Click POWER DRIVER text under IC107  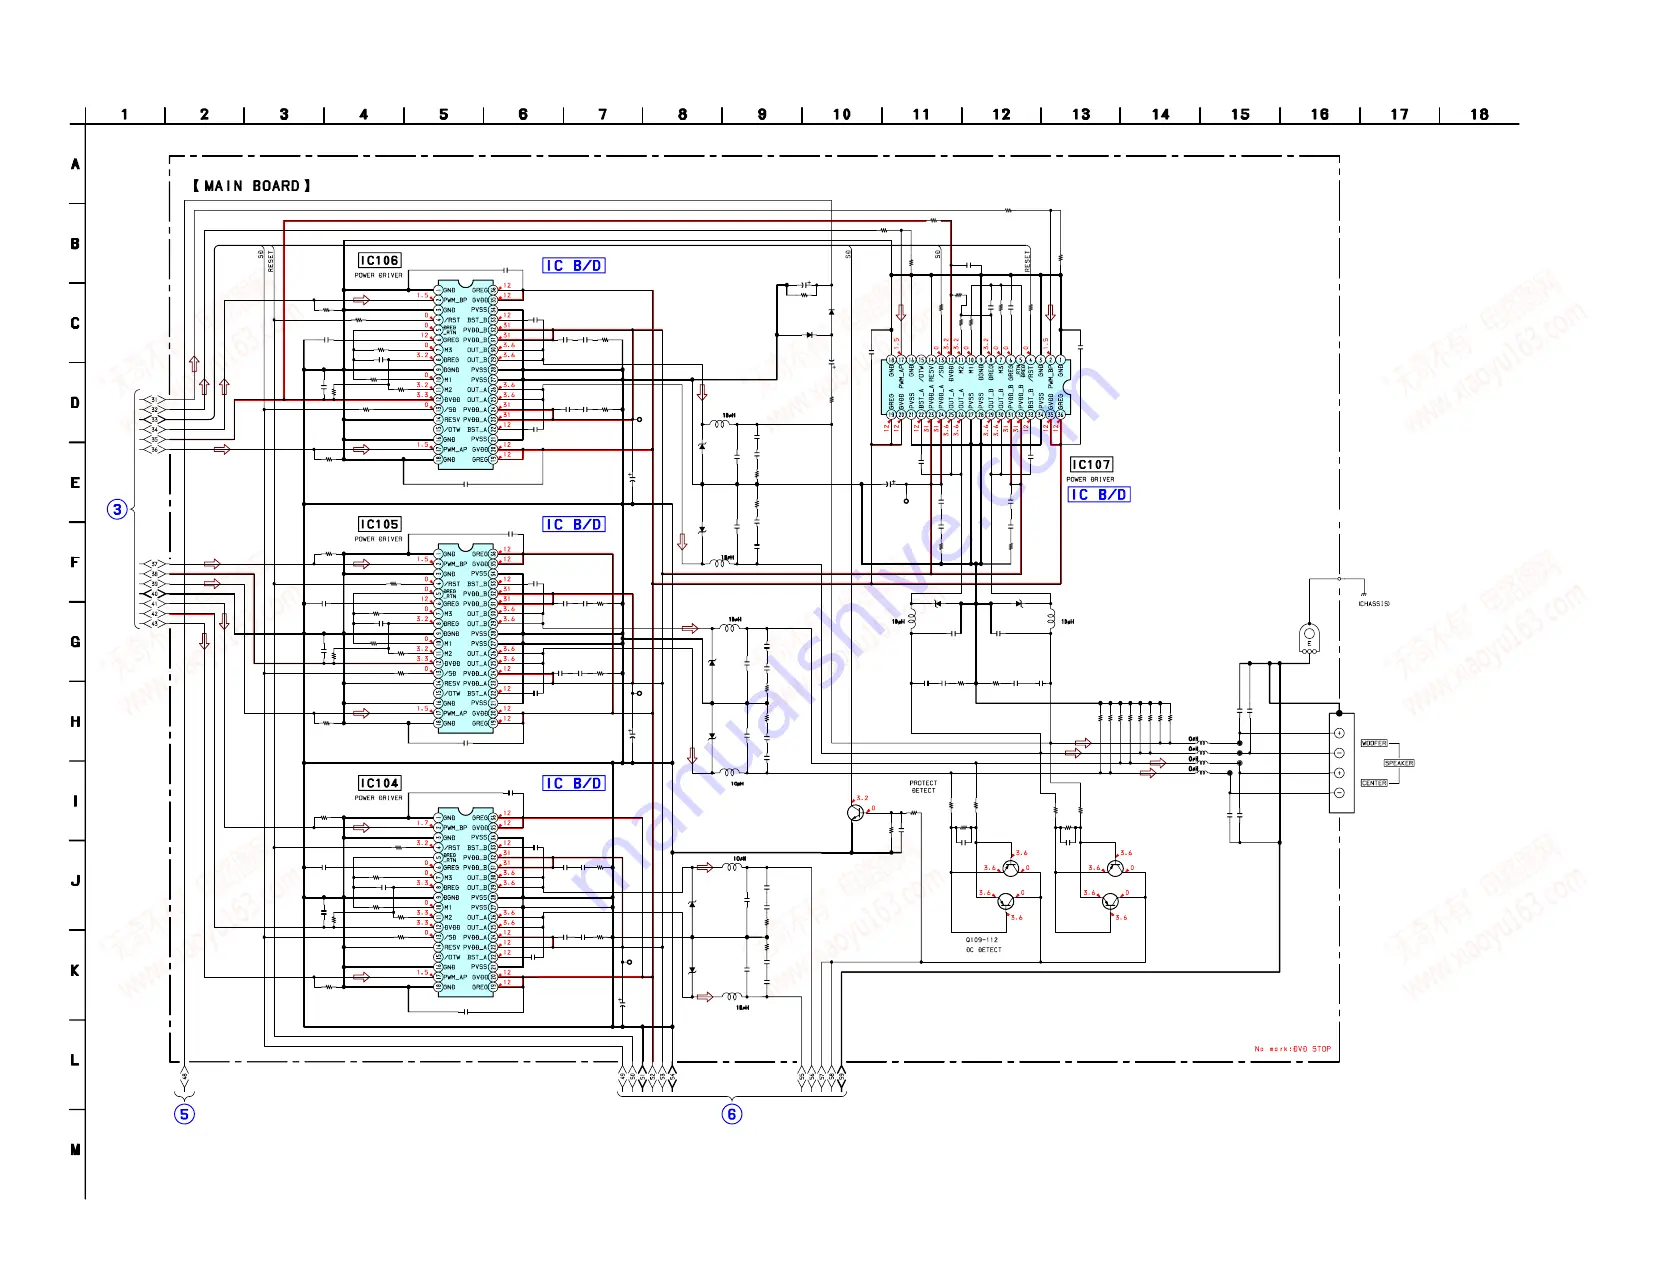click(x=1090, y=480)
